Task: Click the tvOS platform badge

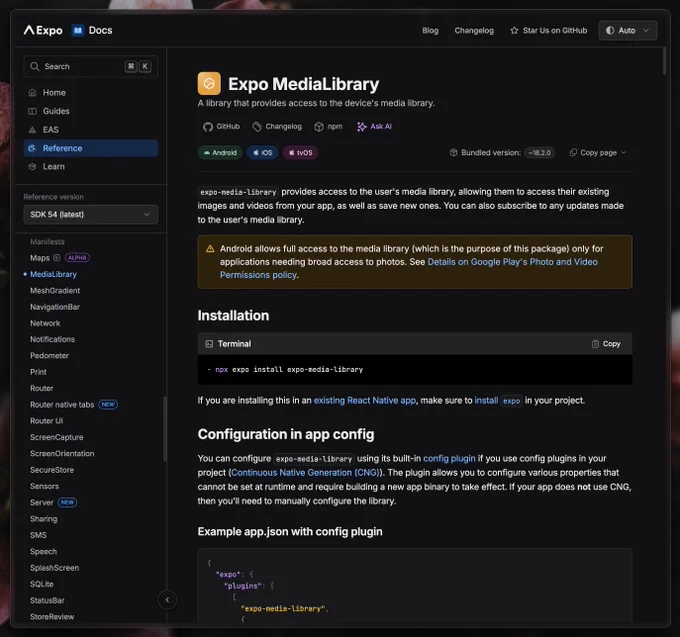Action: (x=300, y=153)
